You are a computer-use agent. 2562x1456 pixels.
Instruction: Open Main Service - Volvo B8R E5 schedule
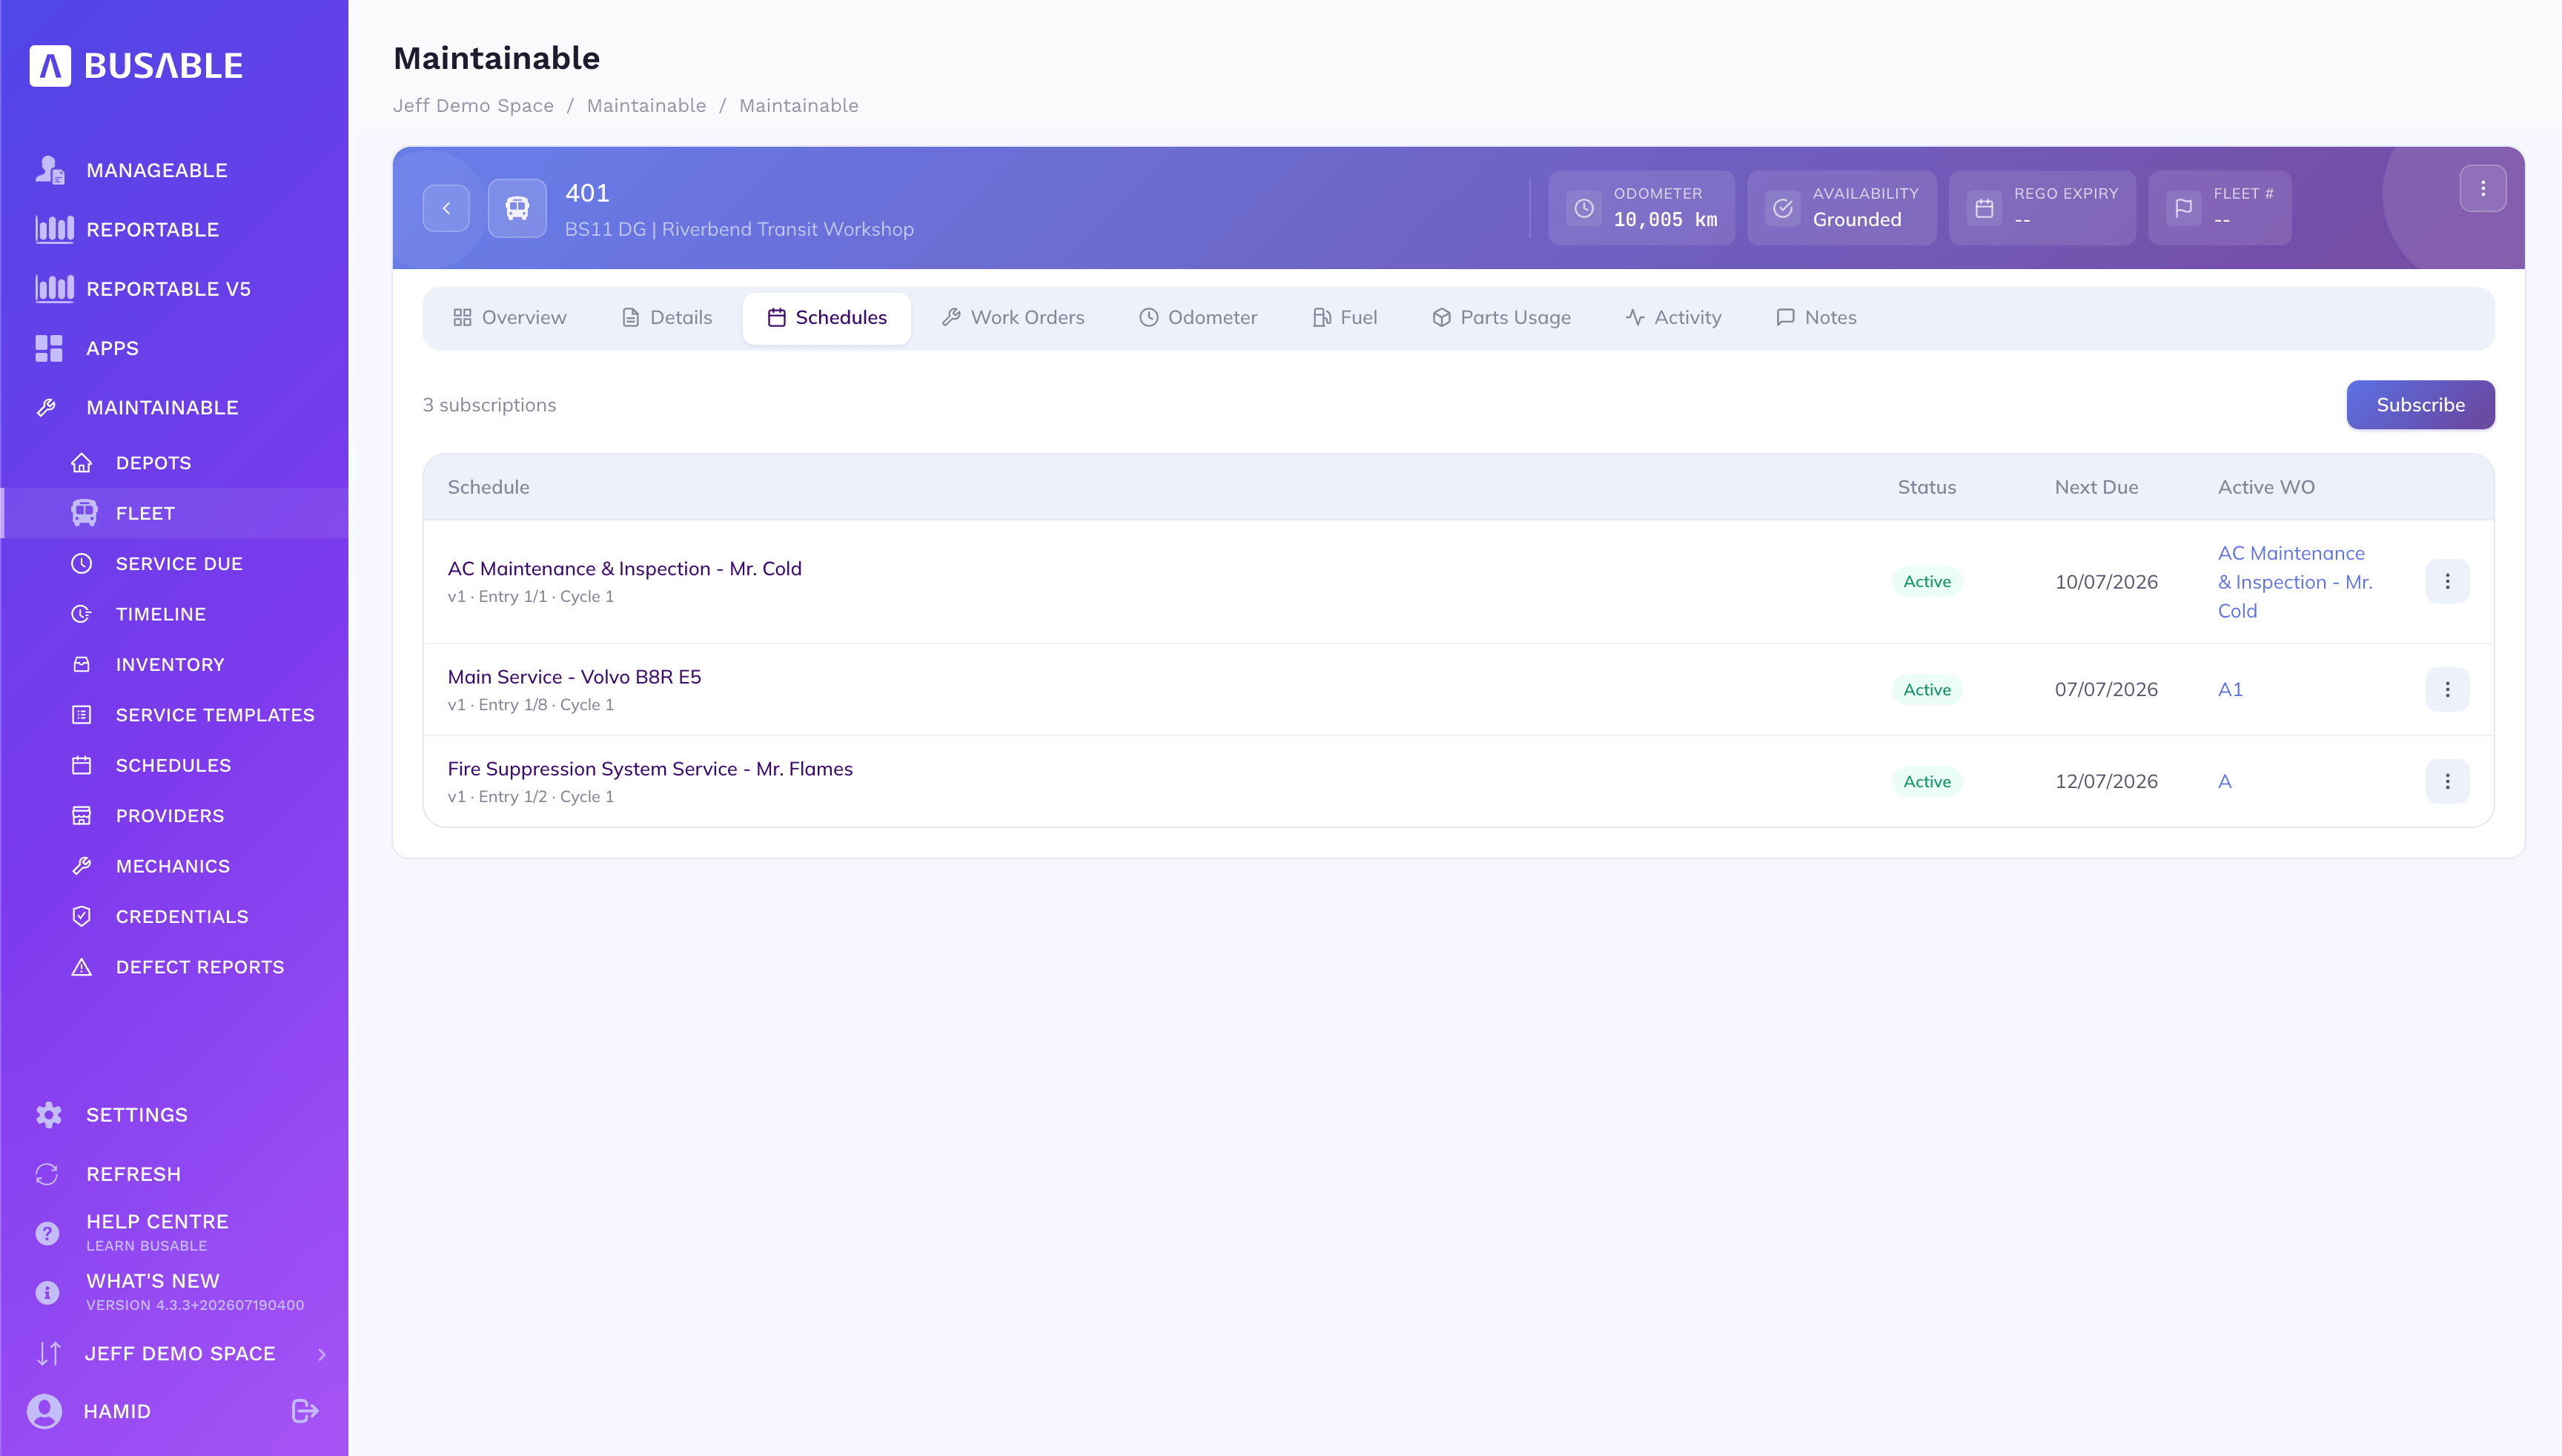pos(574,677)
